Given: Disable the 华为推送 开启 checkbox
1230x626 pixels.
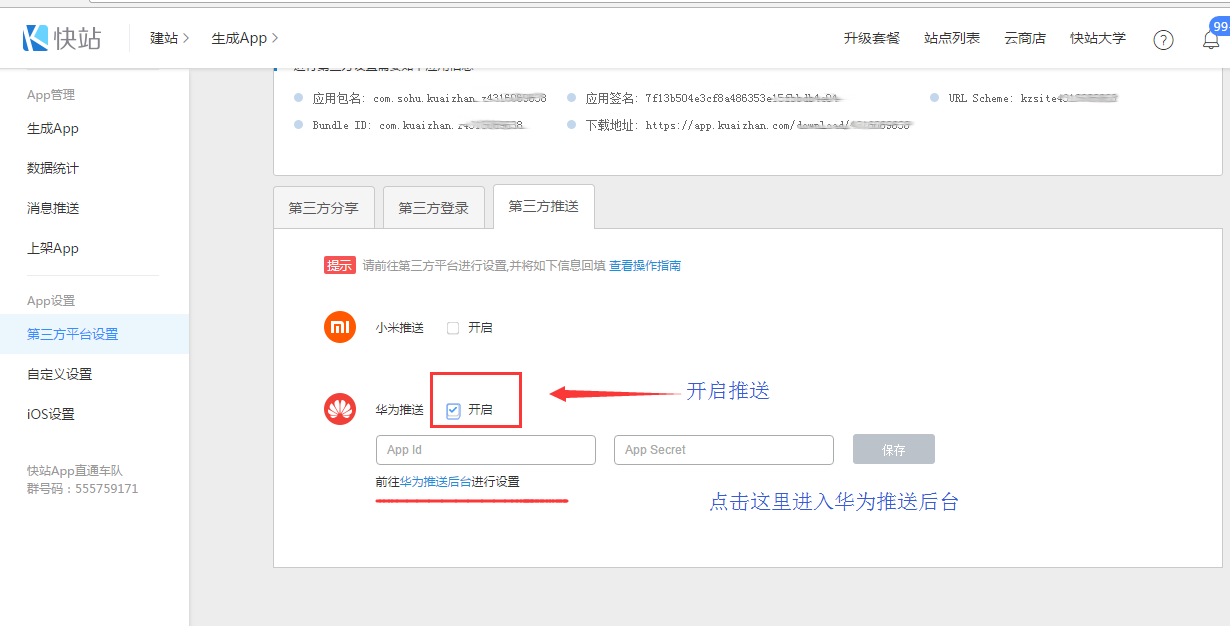Looking at the screenshot, I should point(453,410).
